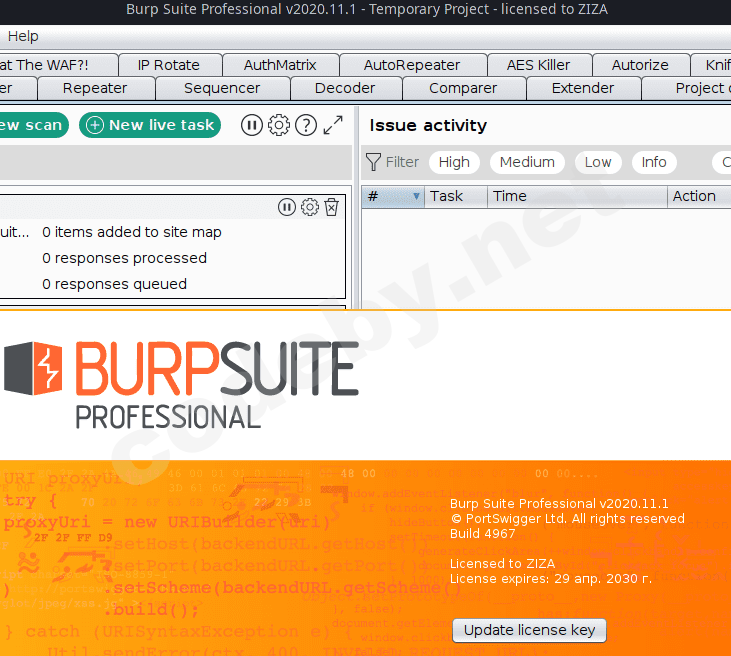This screenshot has height=656, width=731.
Task: Open task execution settings gear beside New live task
Action: pos(279,125)
